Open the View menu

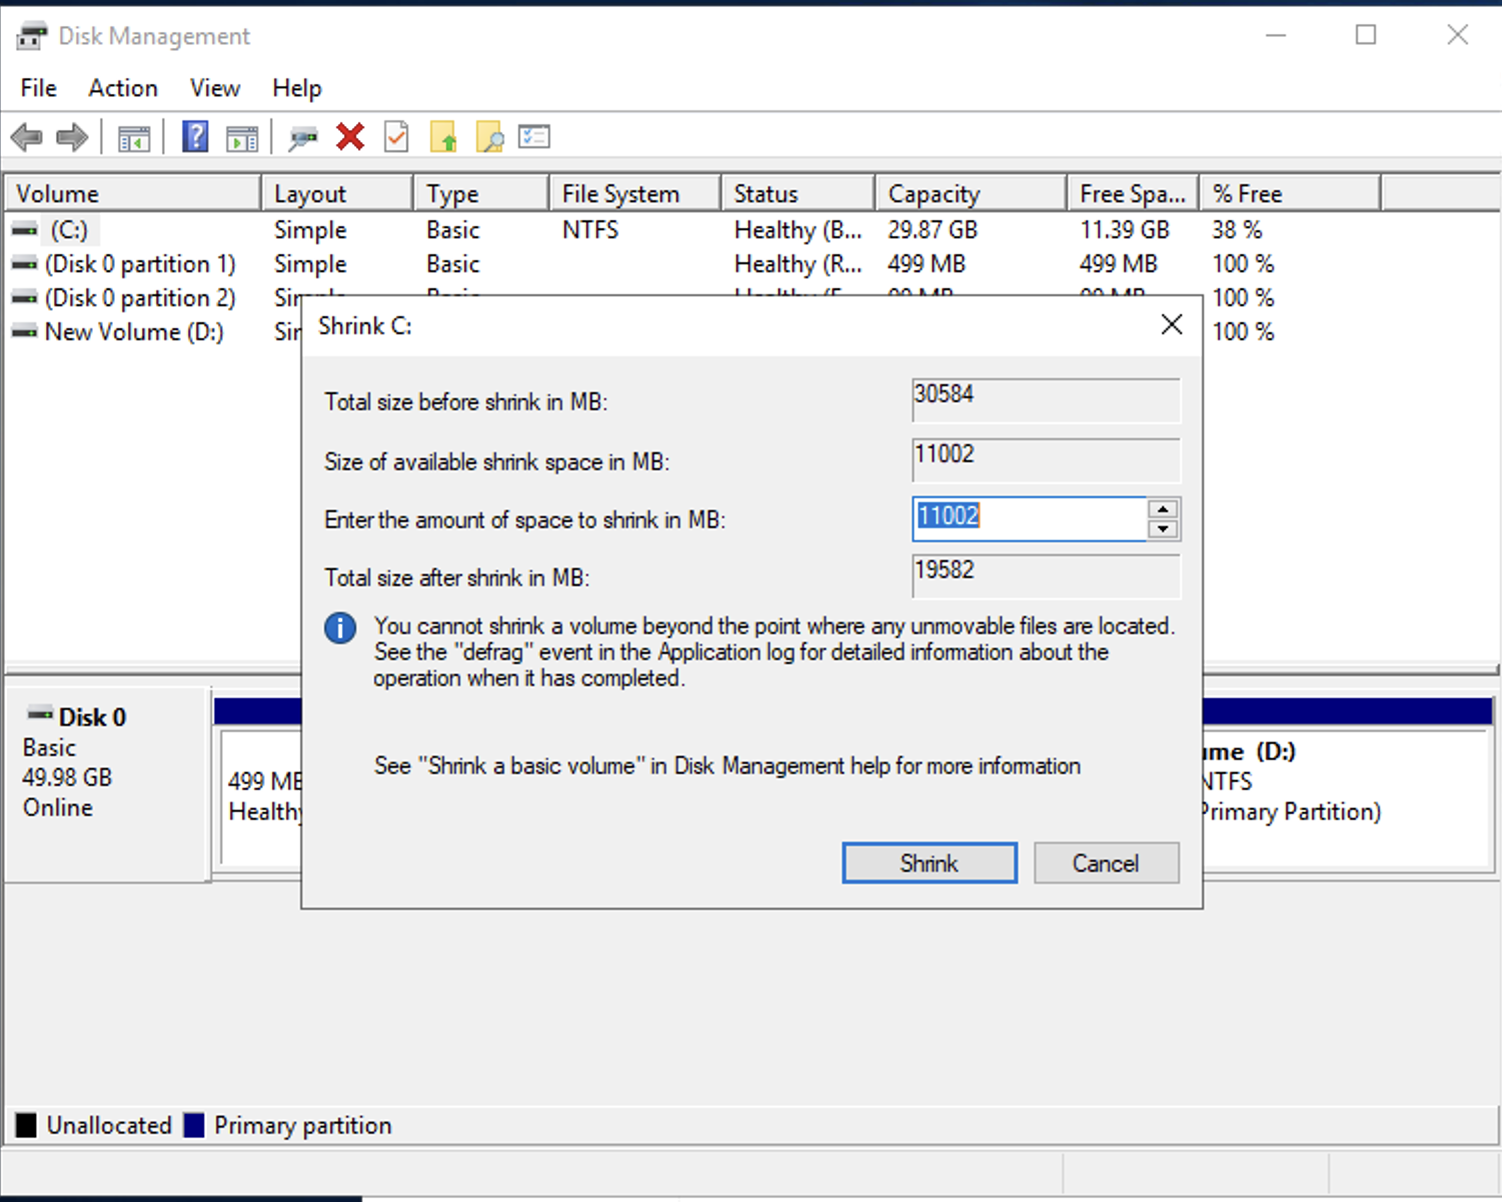click(215, 88)
